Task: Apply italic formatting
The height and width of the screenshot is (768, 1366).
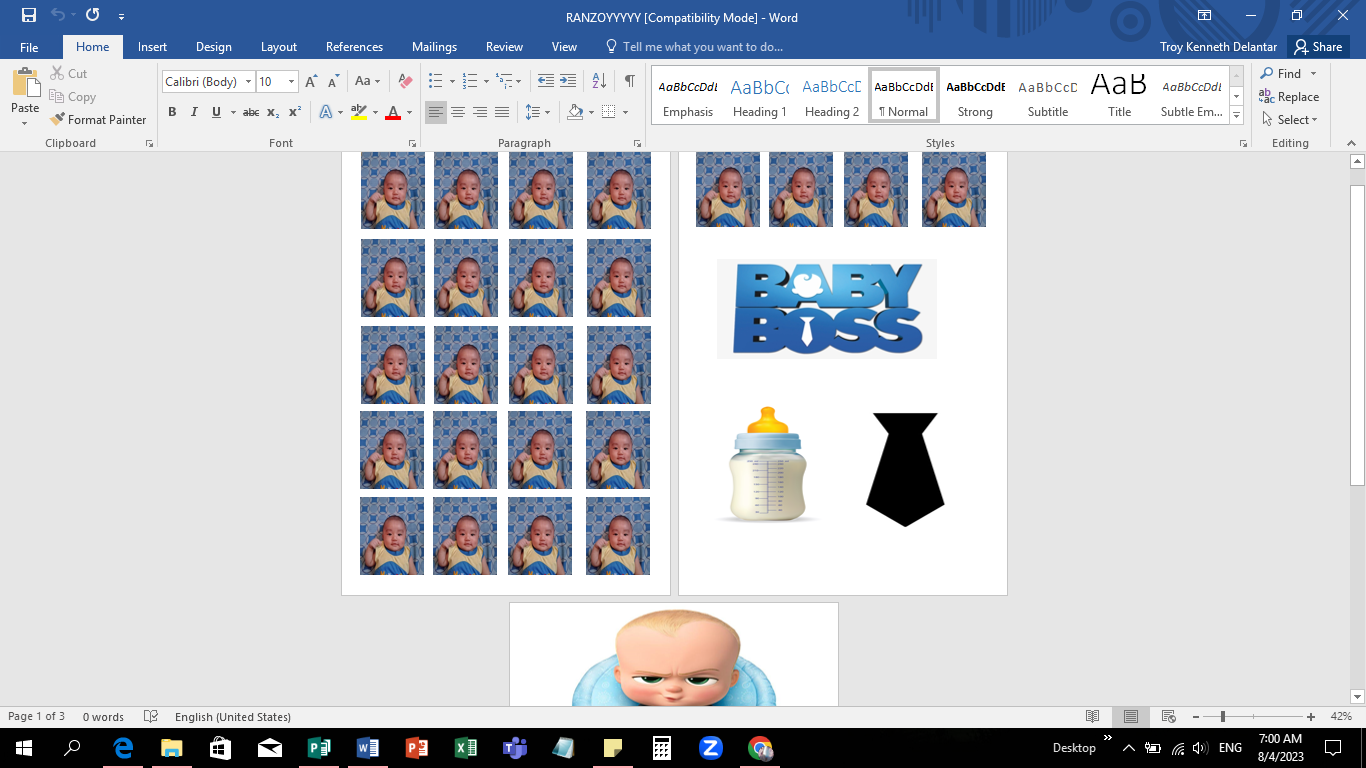Action: (x=194, y=111)
